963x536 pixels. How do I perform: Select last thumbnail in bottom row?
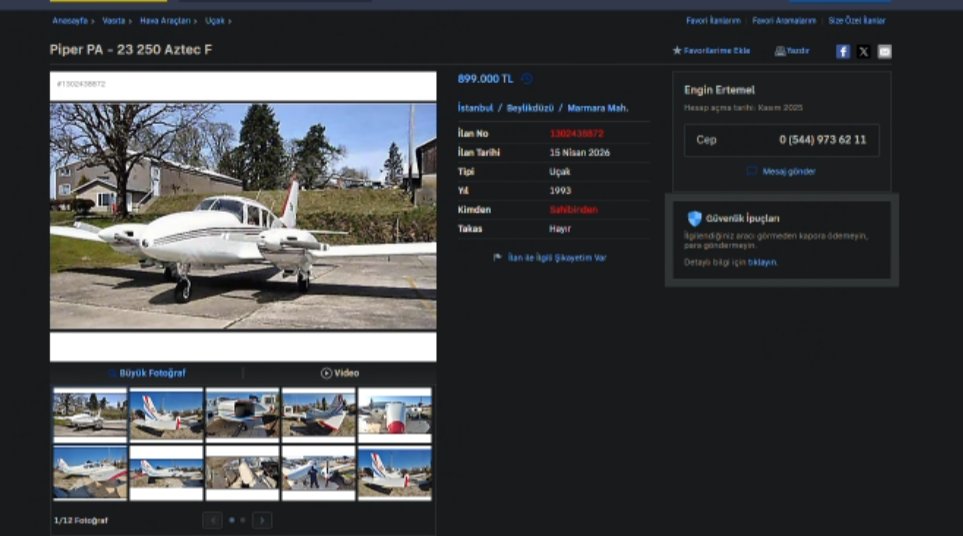pyautogui.click(x=395, y=473)
